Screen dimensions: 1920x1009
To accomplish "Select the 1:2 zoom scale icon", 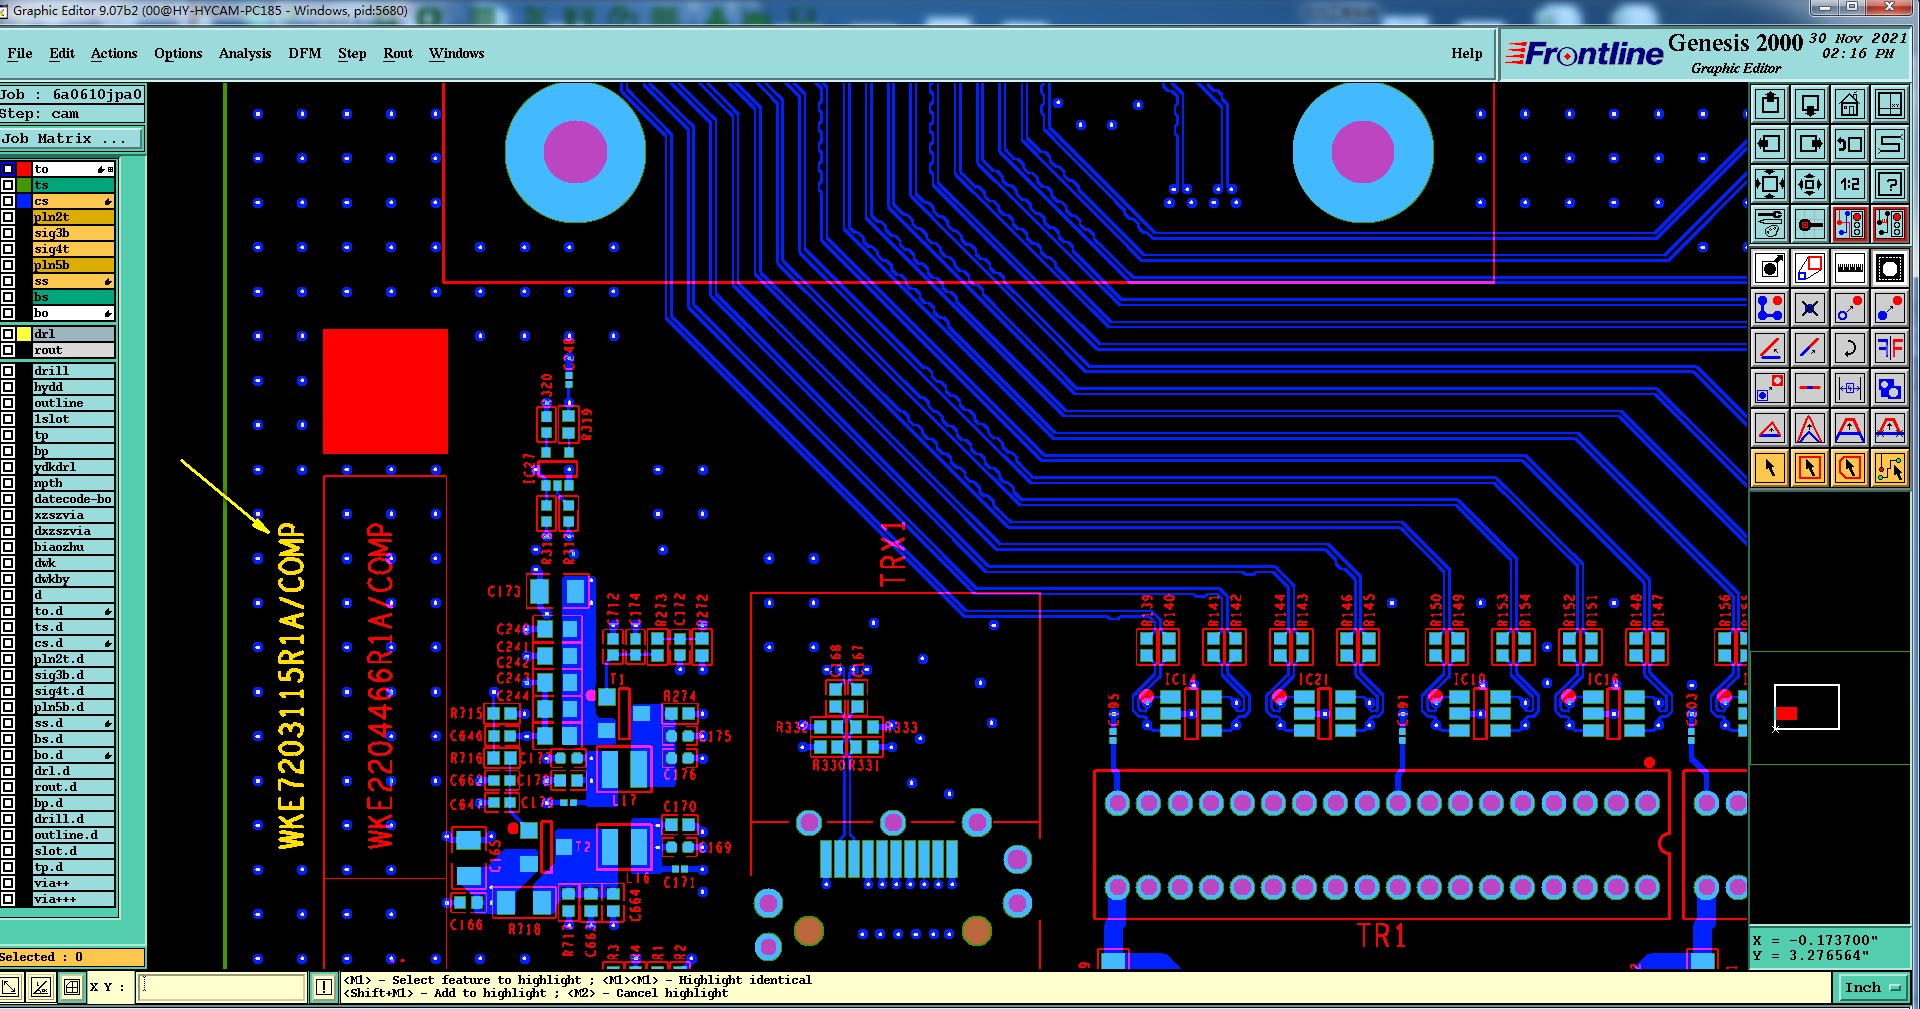I will (x=1850, y=184).
